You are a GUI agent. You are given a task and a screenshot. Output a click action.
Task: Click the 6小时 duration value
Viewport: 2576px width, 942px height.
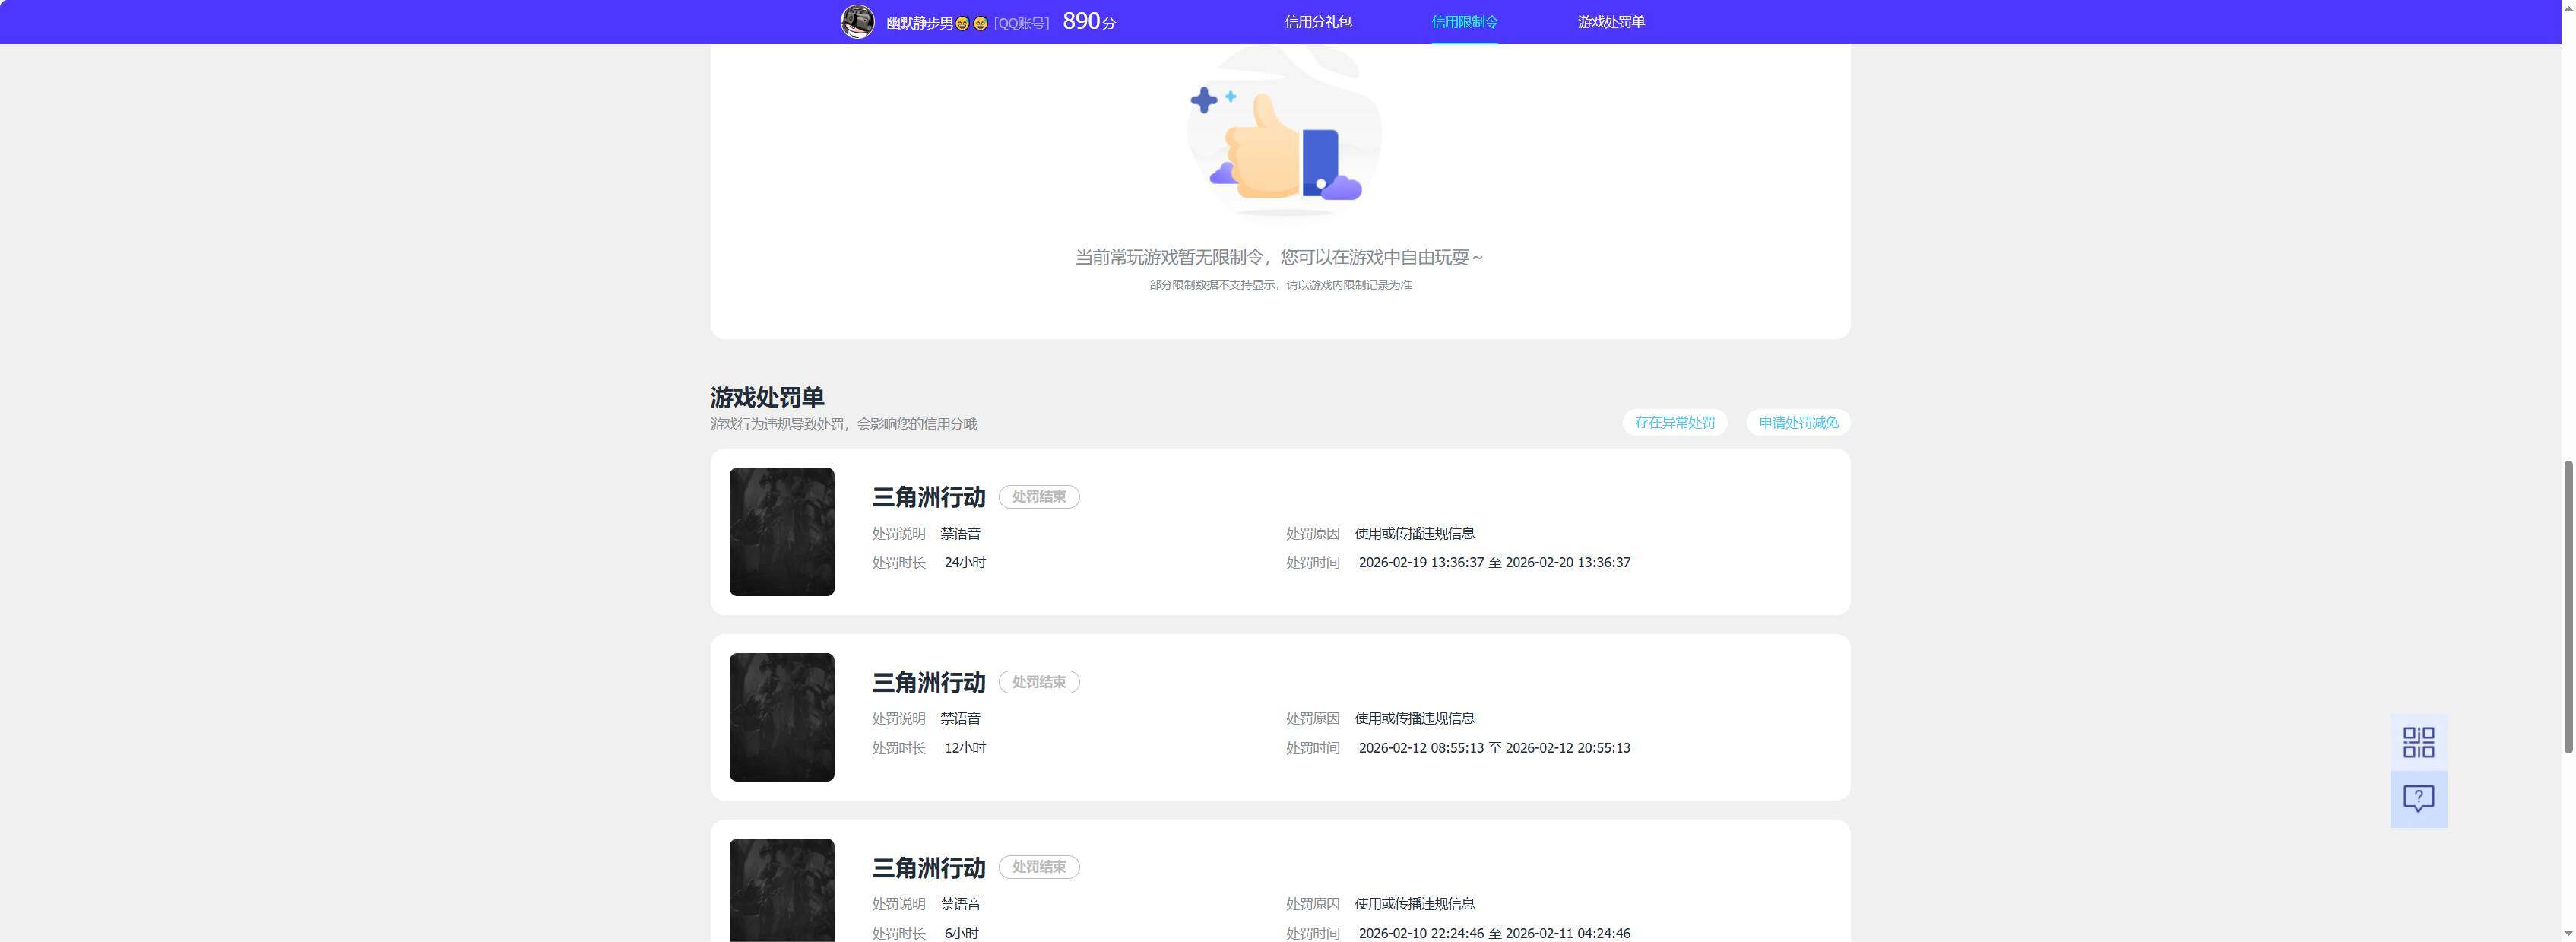pyautogui.click(x=961, y=933)
